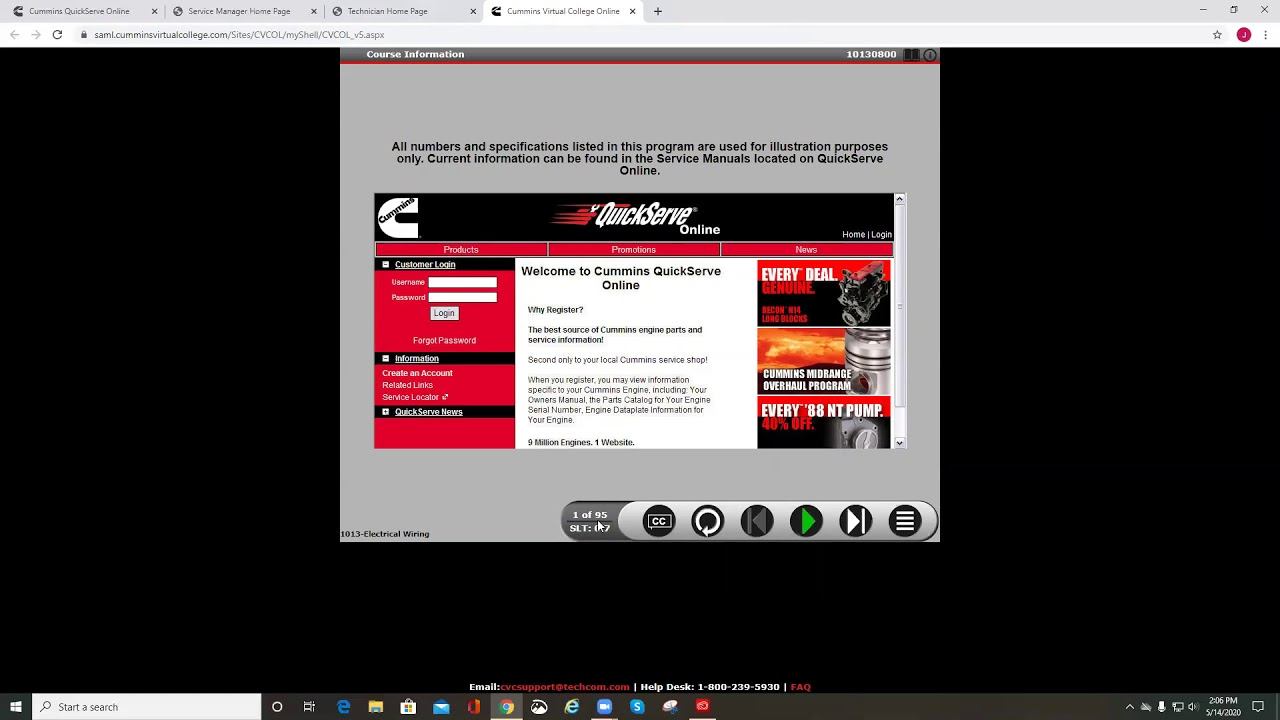Screen dimensions: 1280x720
Task: Close the Cummins Virtual College Online tab
Action: coord(632,11)
